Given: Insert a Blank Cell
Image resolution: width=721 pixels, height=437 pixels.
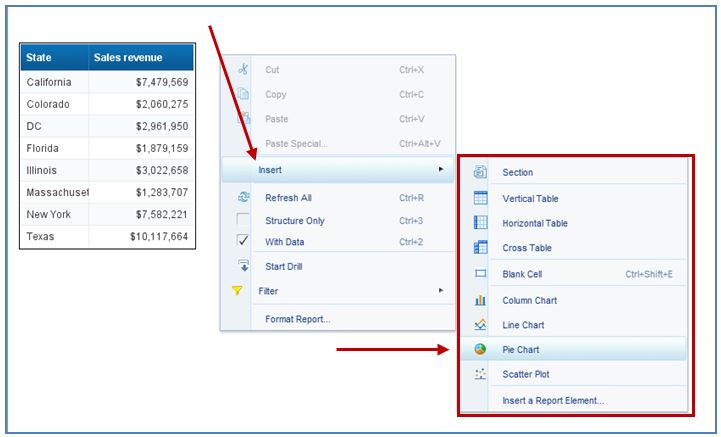Looking at the screenshot, I should click(573, 274).
